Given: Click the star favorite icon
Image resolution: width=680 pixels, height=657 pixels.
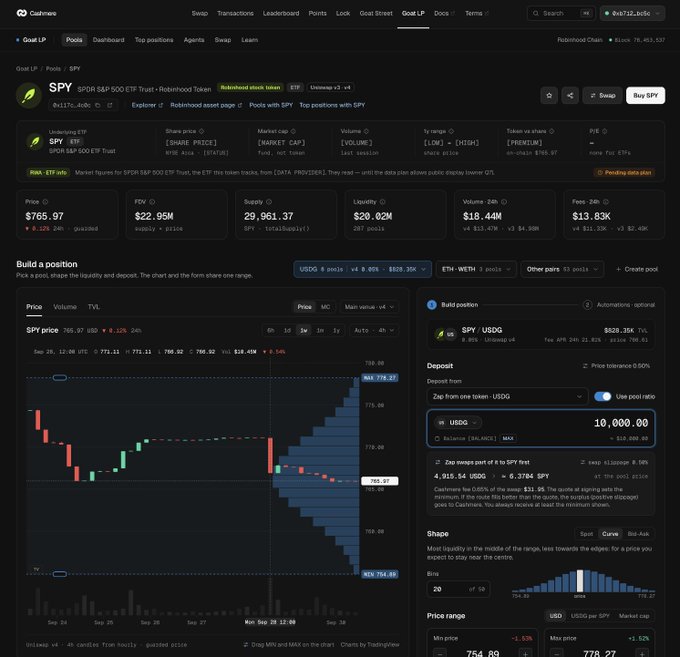Looking at the screenshot, I should [x=549, y=95].
